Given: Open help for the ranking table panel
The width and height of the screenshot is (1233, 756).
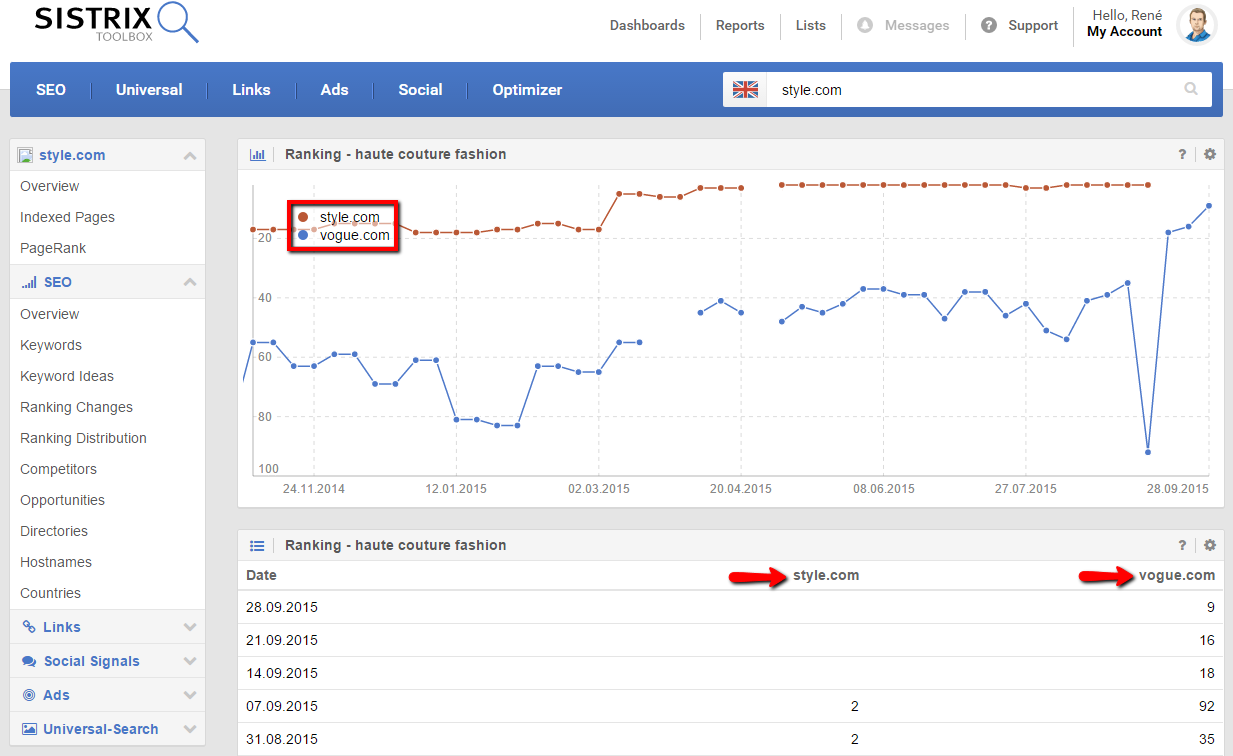Looking at the screenshot, I should click(x=1182, y=545).
